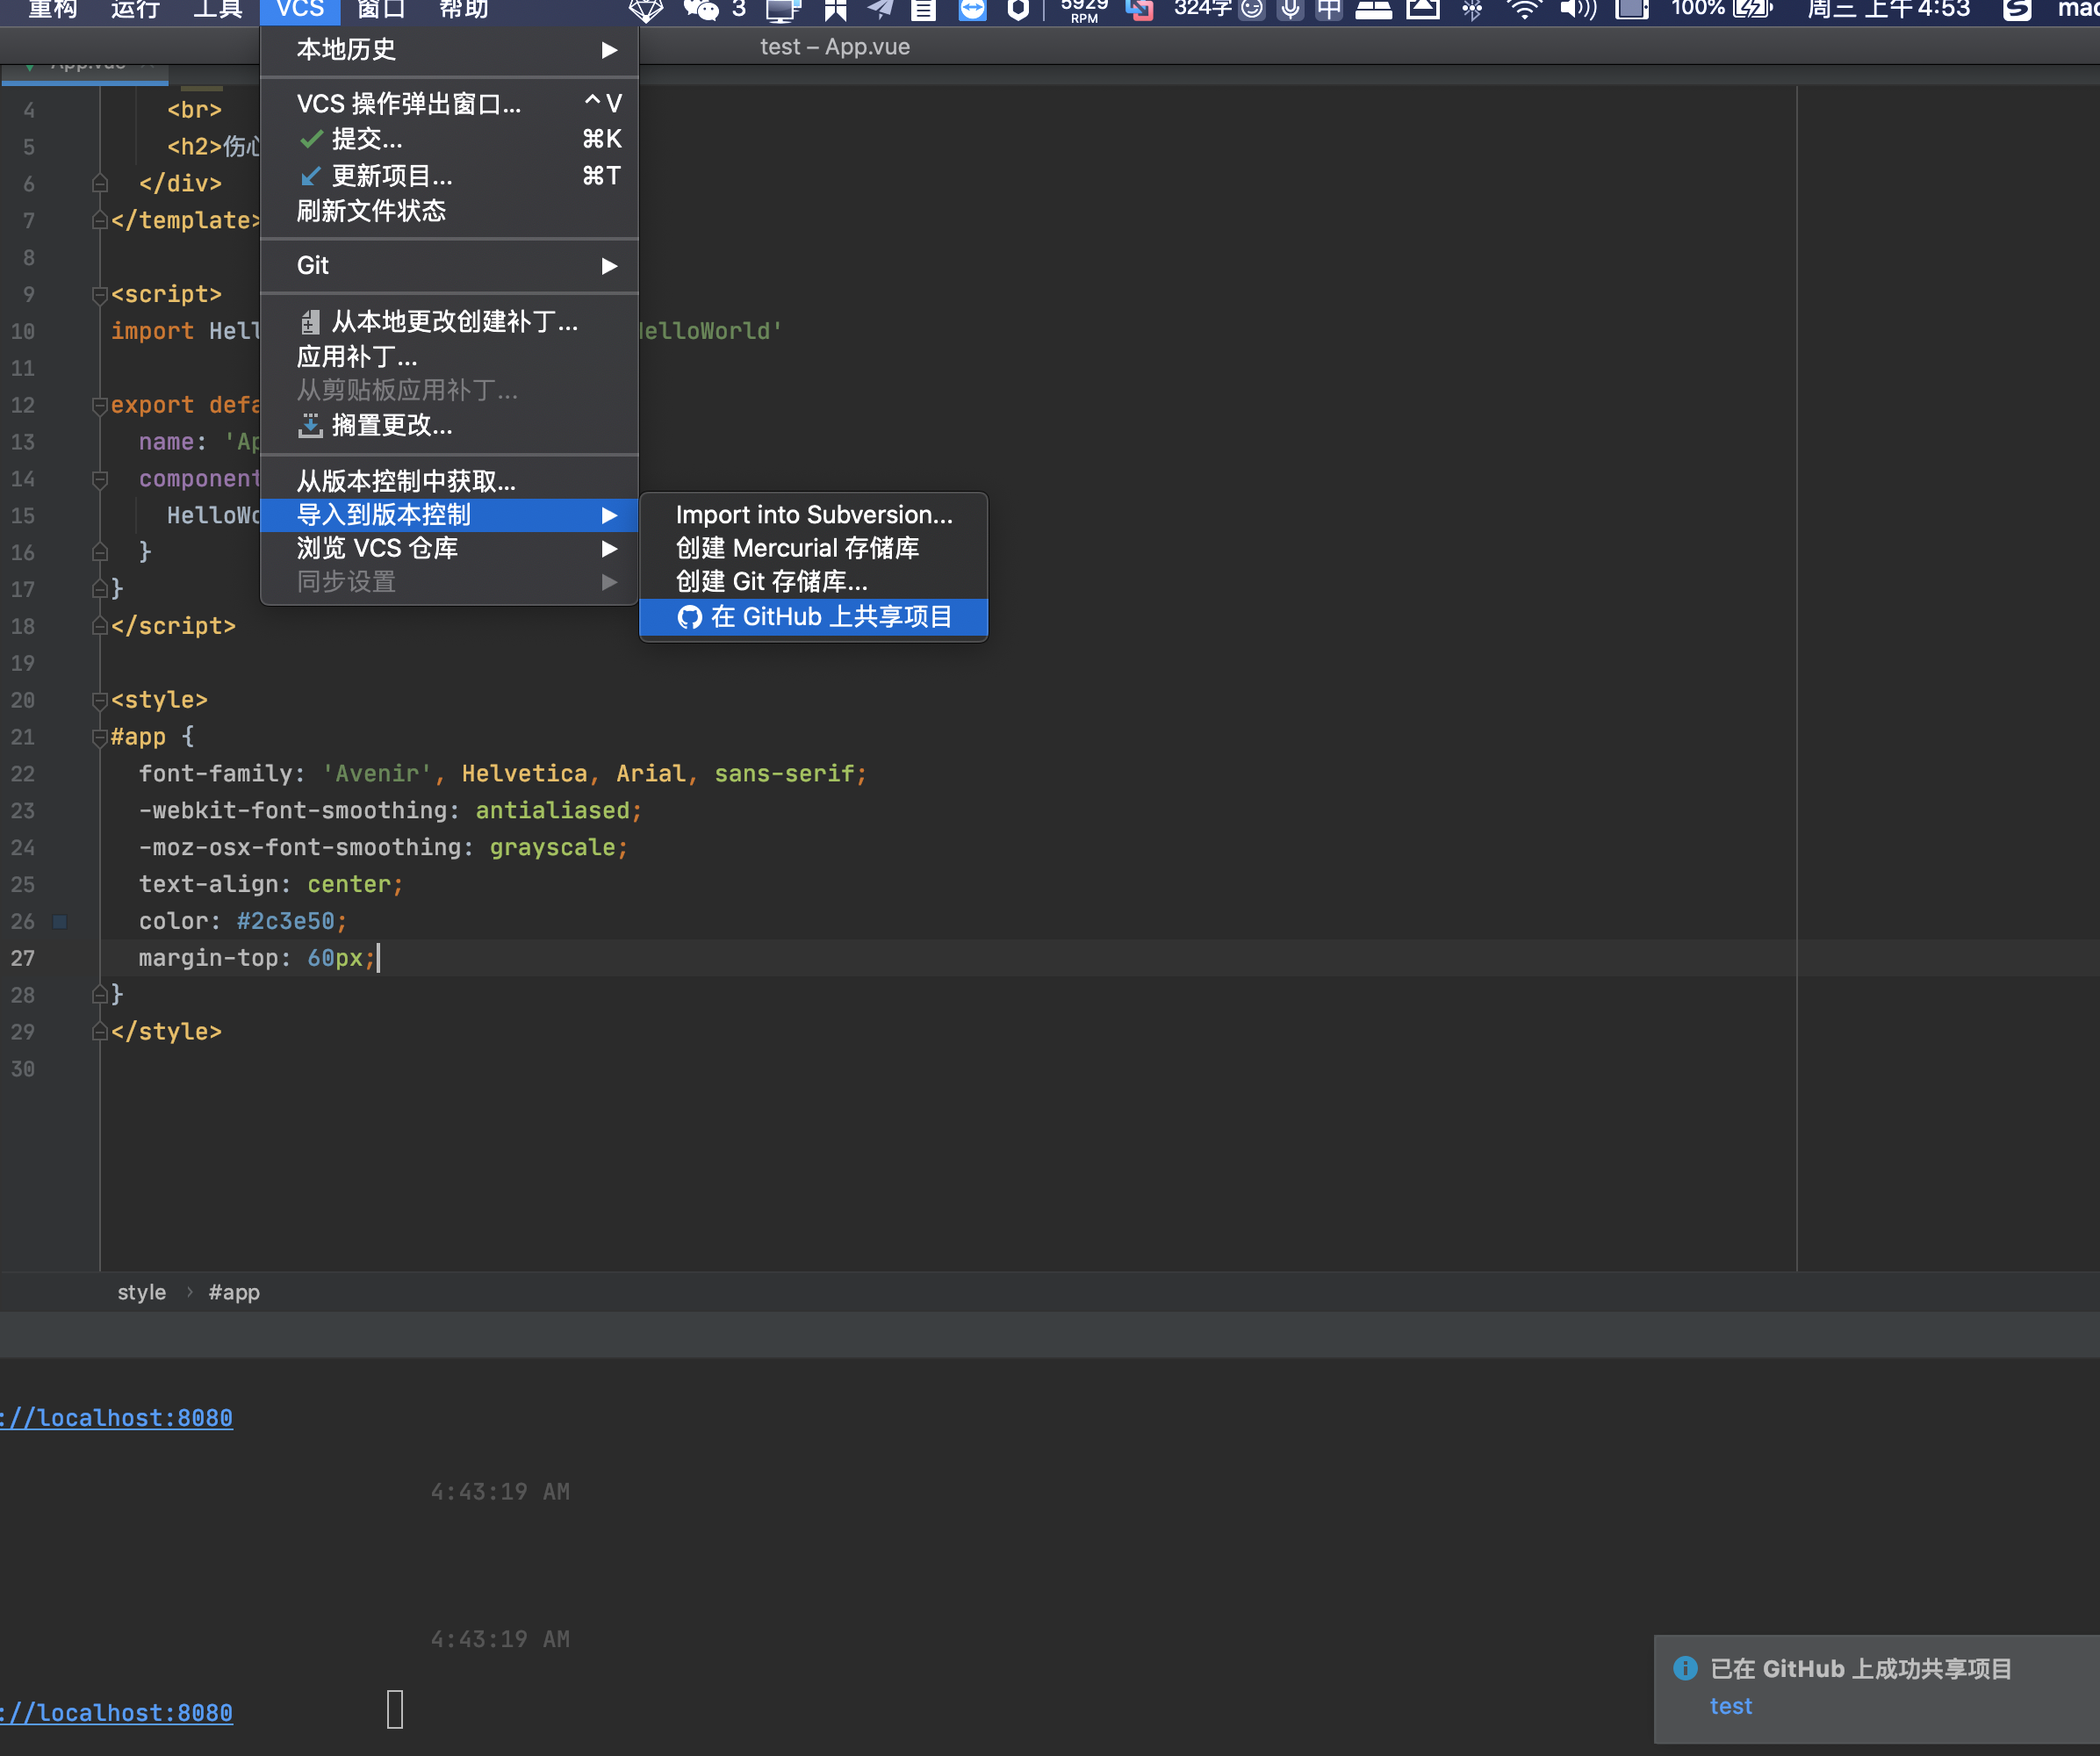Screen dimensions: 2100x1756
Task: Open the localhost:8080 link in terminal
Action: pyautogui.click(x=118, y=1418)
